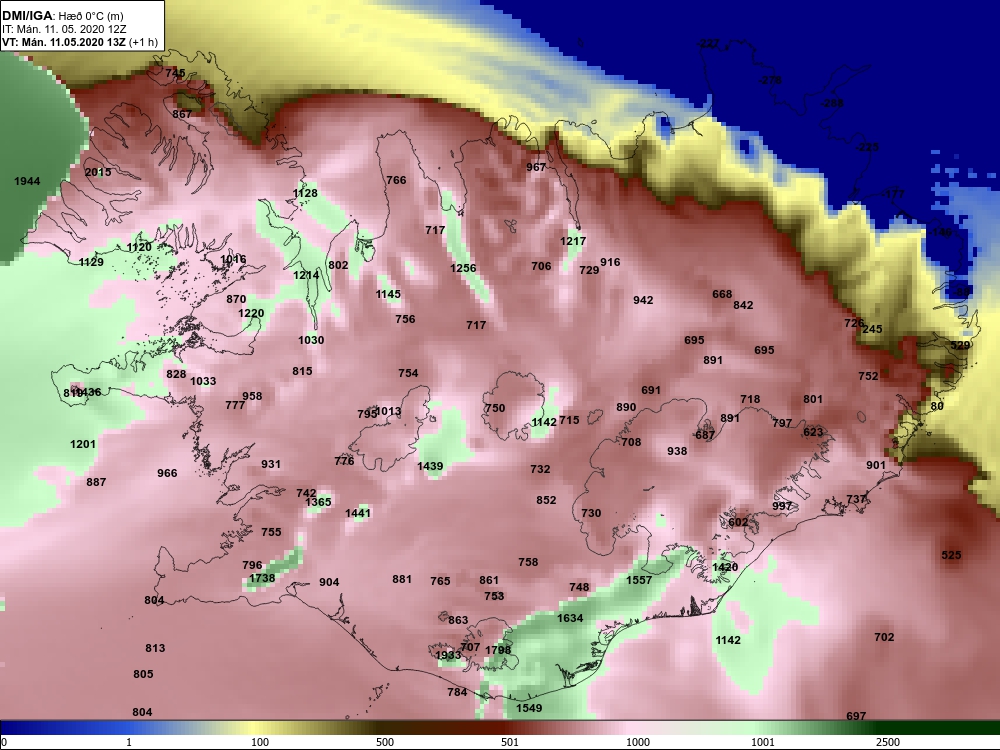
Task: Click the map value 813
Action: point(155,648)
